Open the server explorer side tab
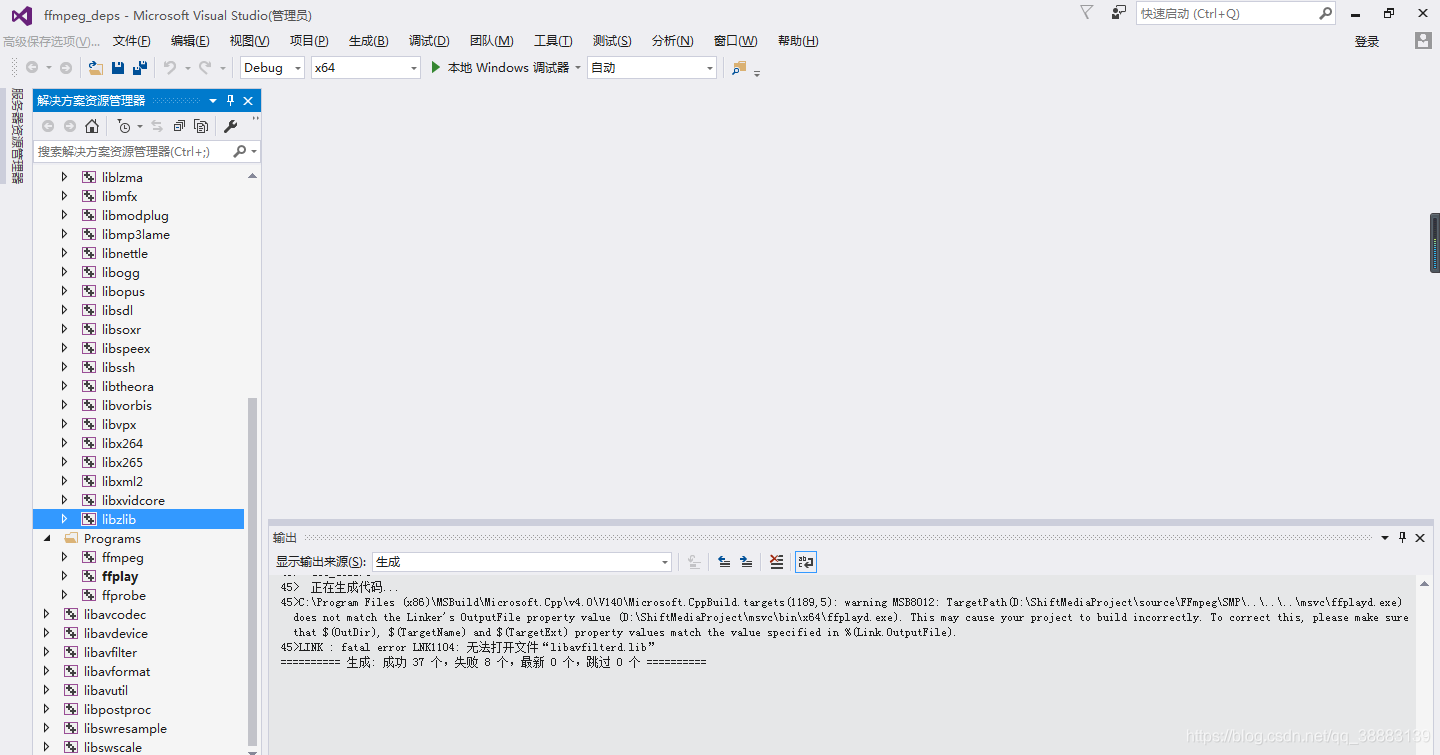Image resolution: width=1440 pixels, height=755 pixels. (x=16, y=136)
